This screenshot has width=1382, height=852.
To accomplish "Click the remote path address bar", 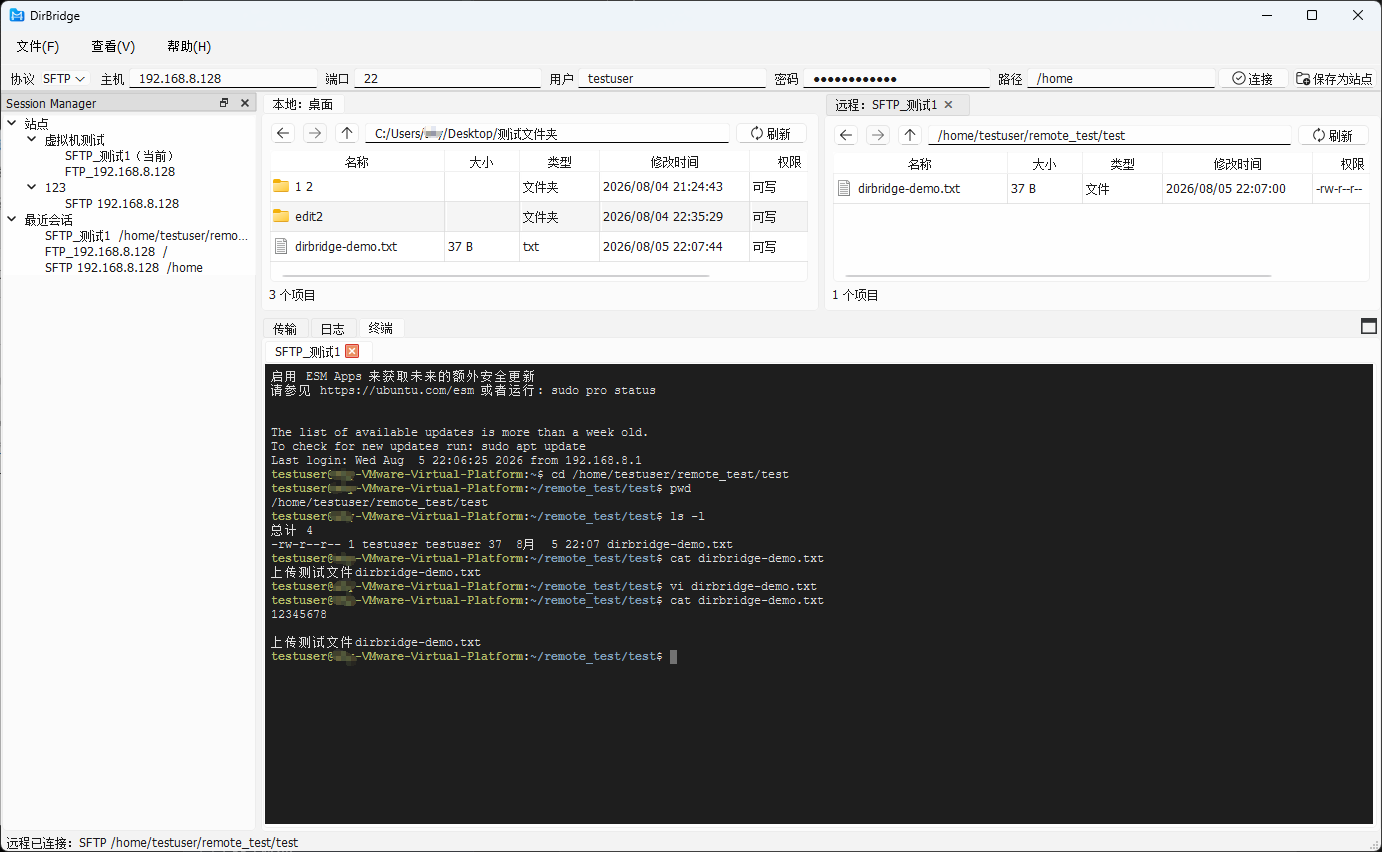I will 1110,135.
